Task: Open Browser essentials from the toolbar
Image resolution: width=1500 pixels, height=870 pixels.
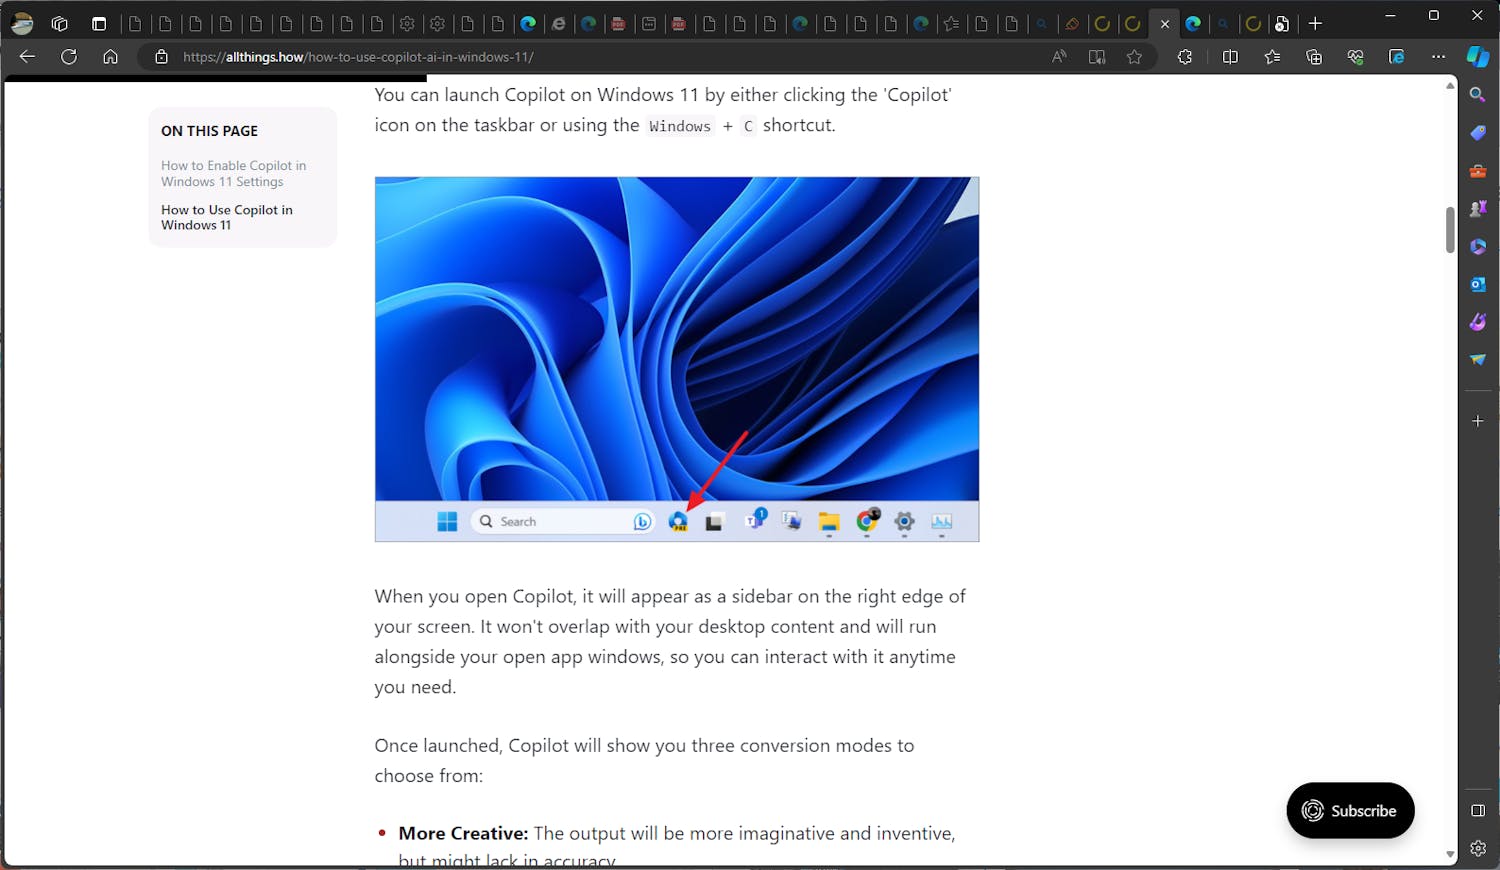Action: (x=1356, y=57)
